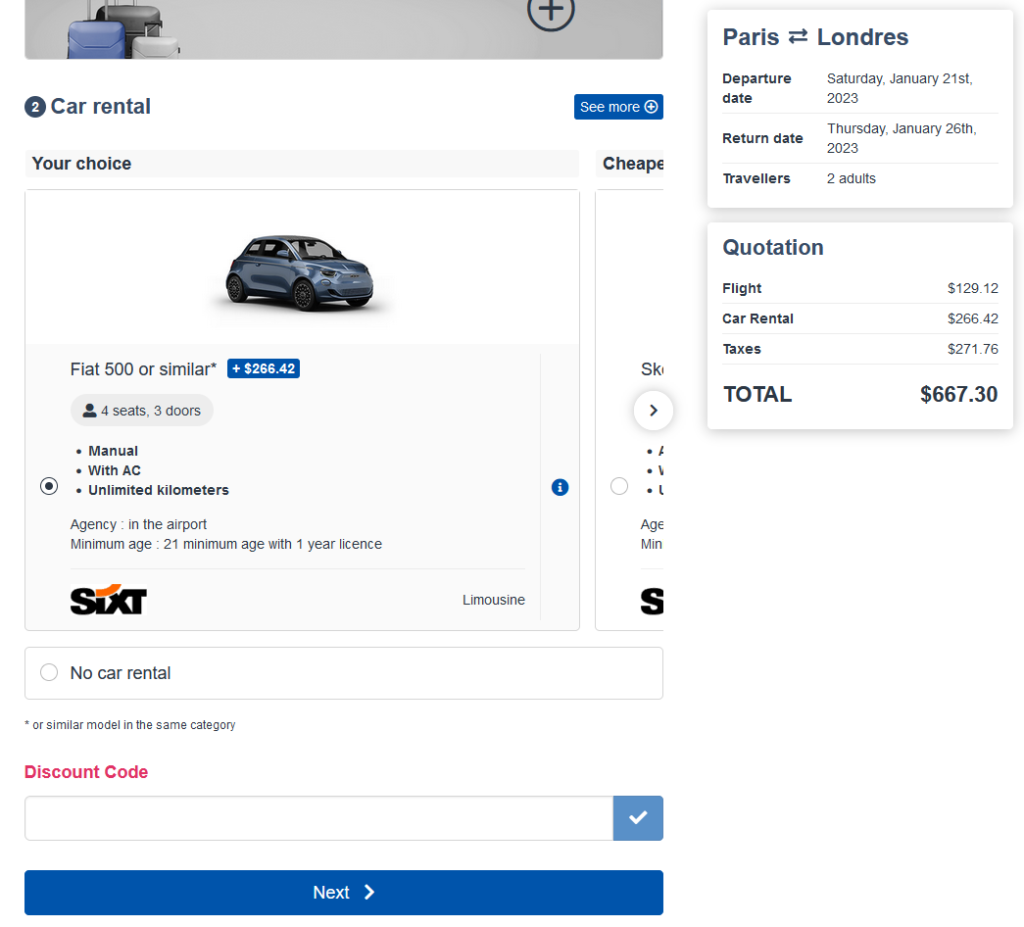This screenshot has height=927, width=1024.
Task: Select the second car's radio button
Action: coord(619,486)
